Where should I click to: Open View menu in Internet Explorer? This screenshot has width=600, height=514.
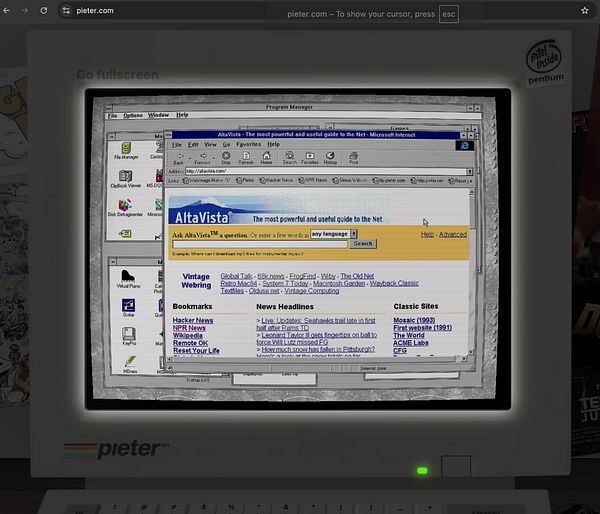click(210, 145)
